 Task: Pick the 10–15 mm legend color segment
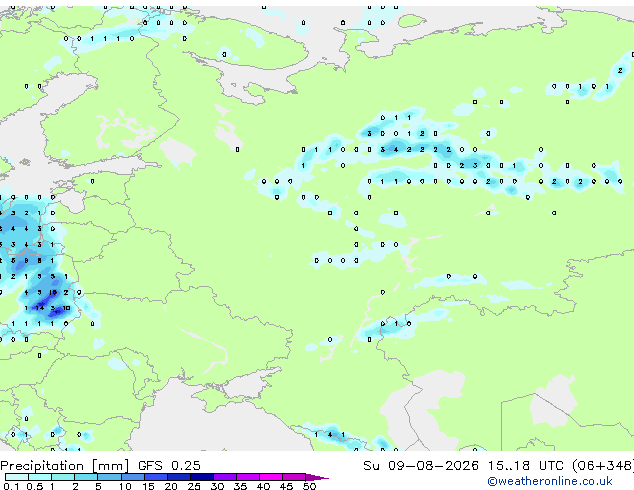[x=132, y=477]
